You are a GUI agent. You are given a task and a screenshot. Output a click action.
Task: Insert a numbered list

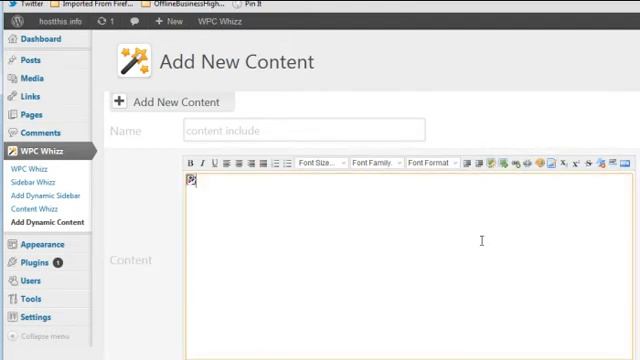(x=276, y=163)
